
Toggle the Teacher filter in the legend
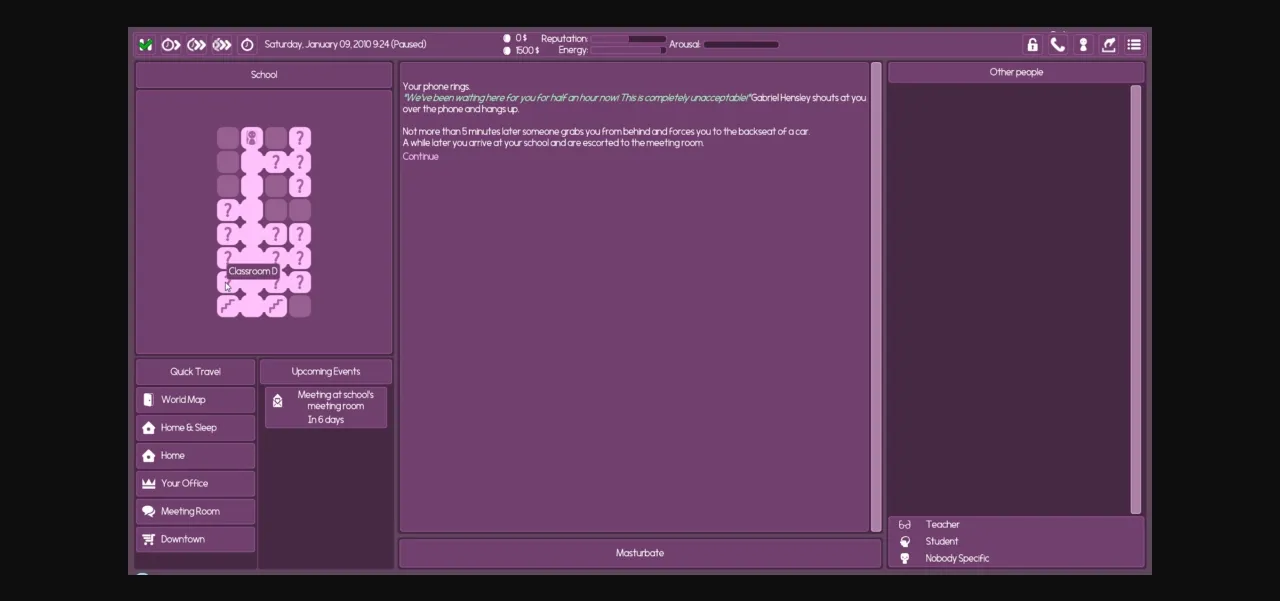[942, 524]
